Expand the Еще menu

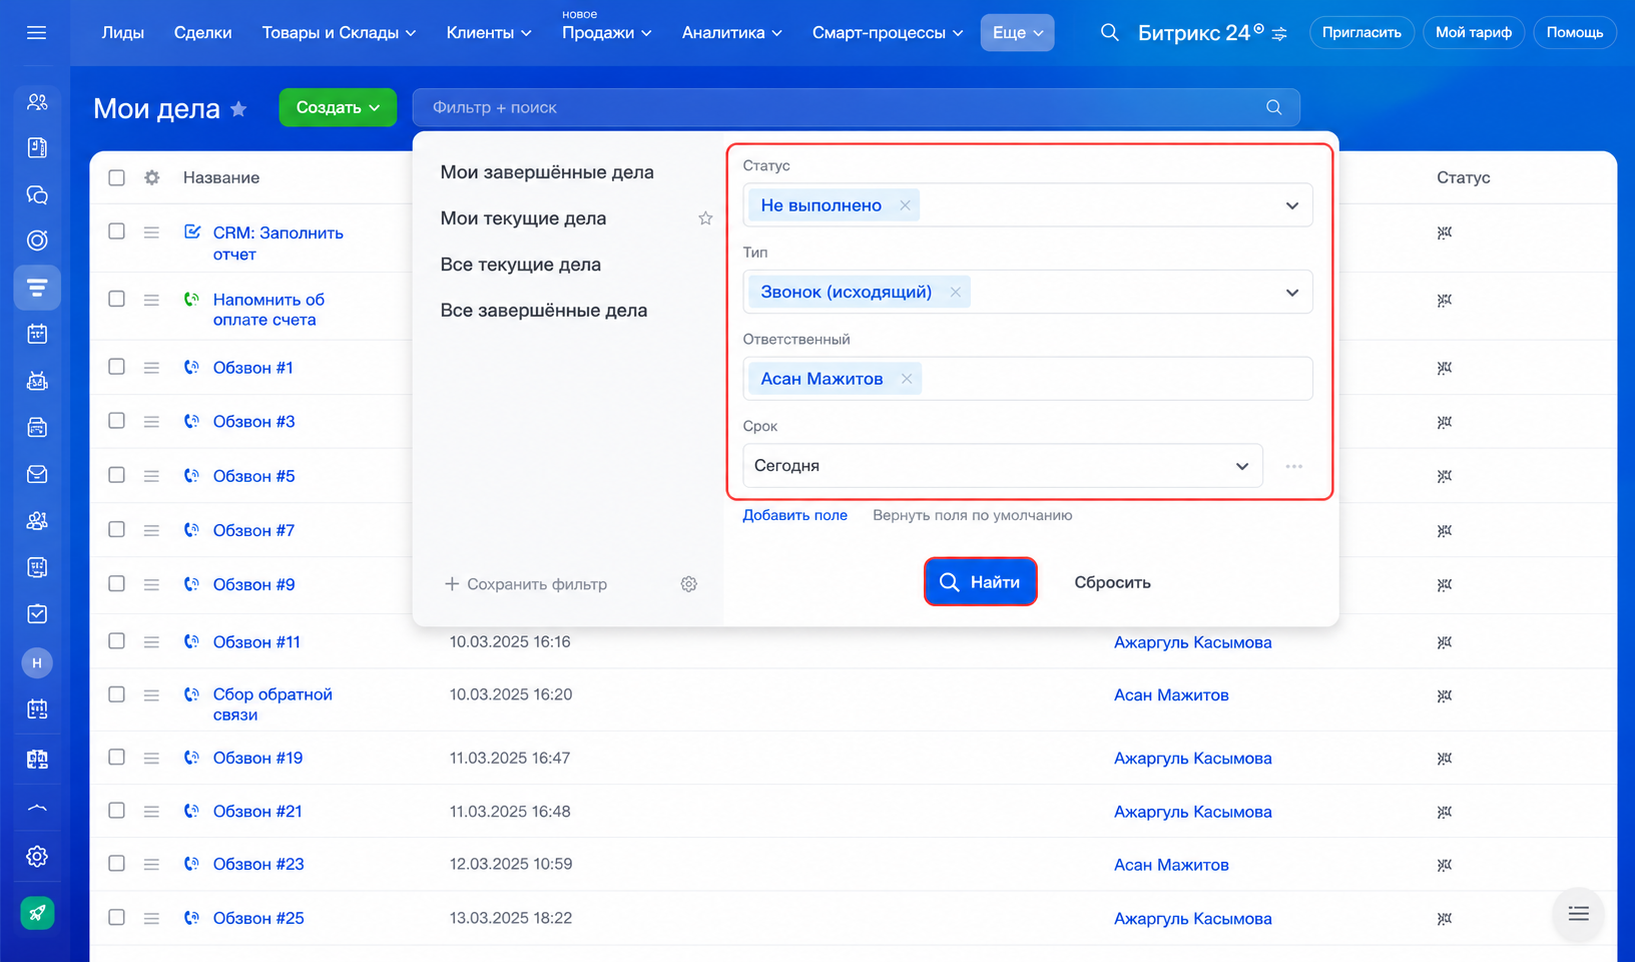click(1017, 33)
